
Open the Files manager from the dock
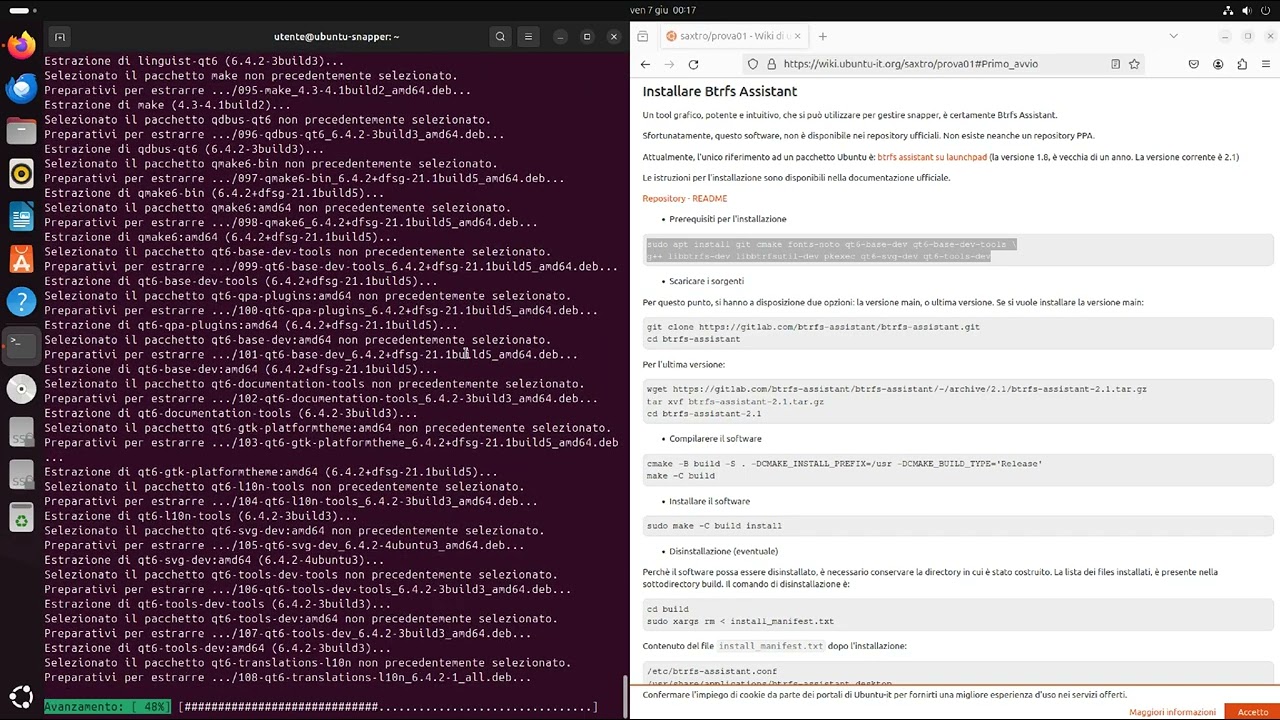[21, 131]
